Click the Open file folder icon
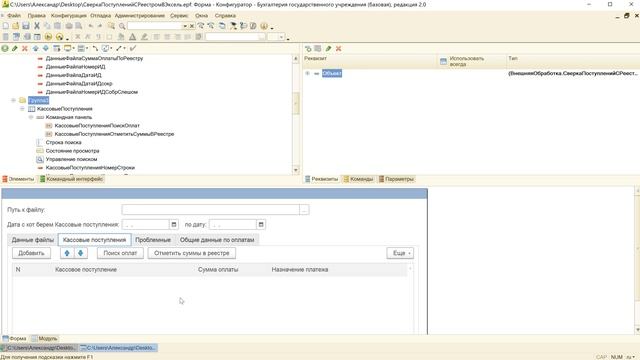The image size is (640, 360). click(x=16, y=26)
